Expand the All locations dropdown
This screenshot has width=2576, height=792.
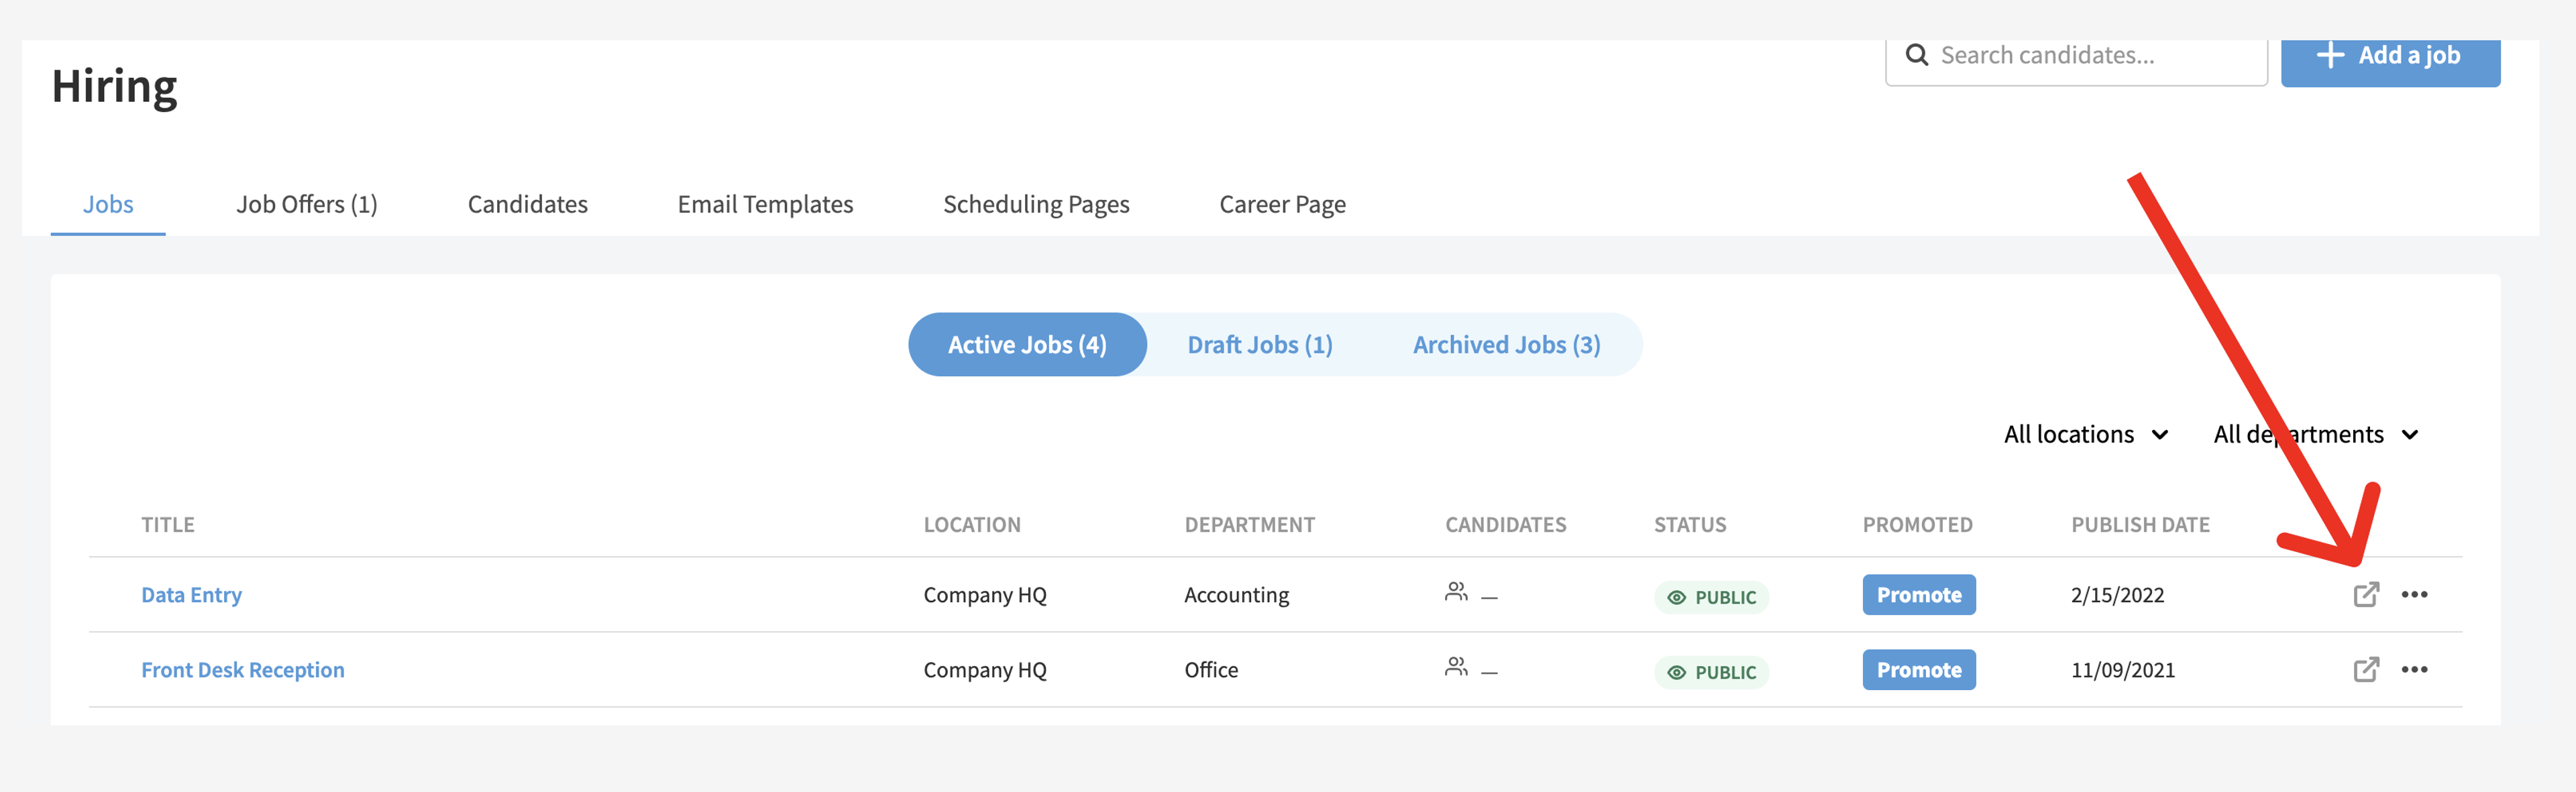2086,434
